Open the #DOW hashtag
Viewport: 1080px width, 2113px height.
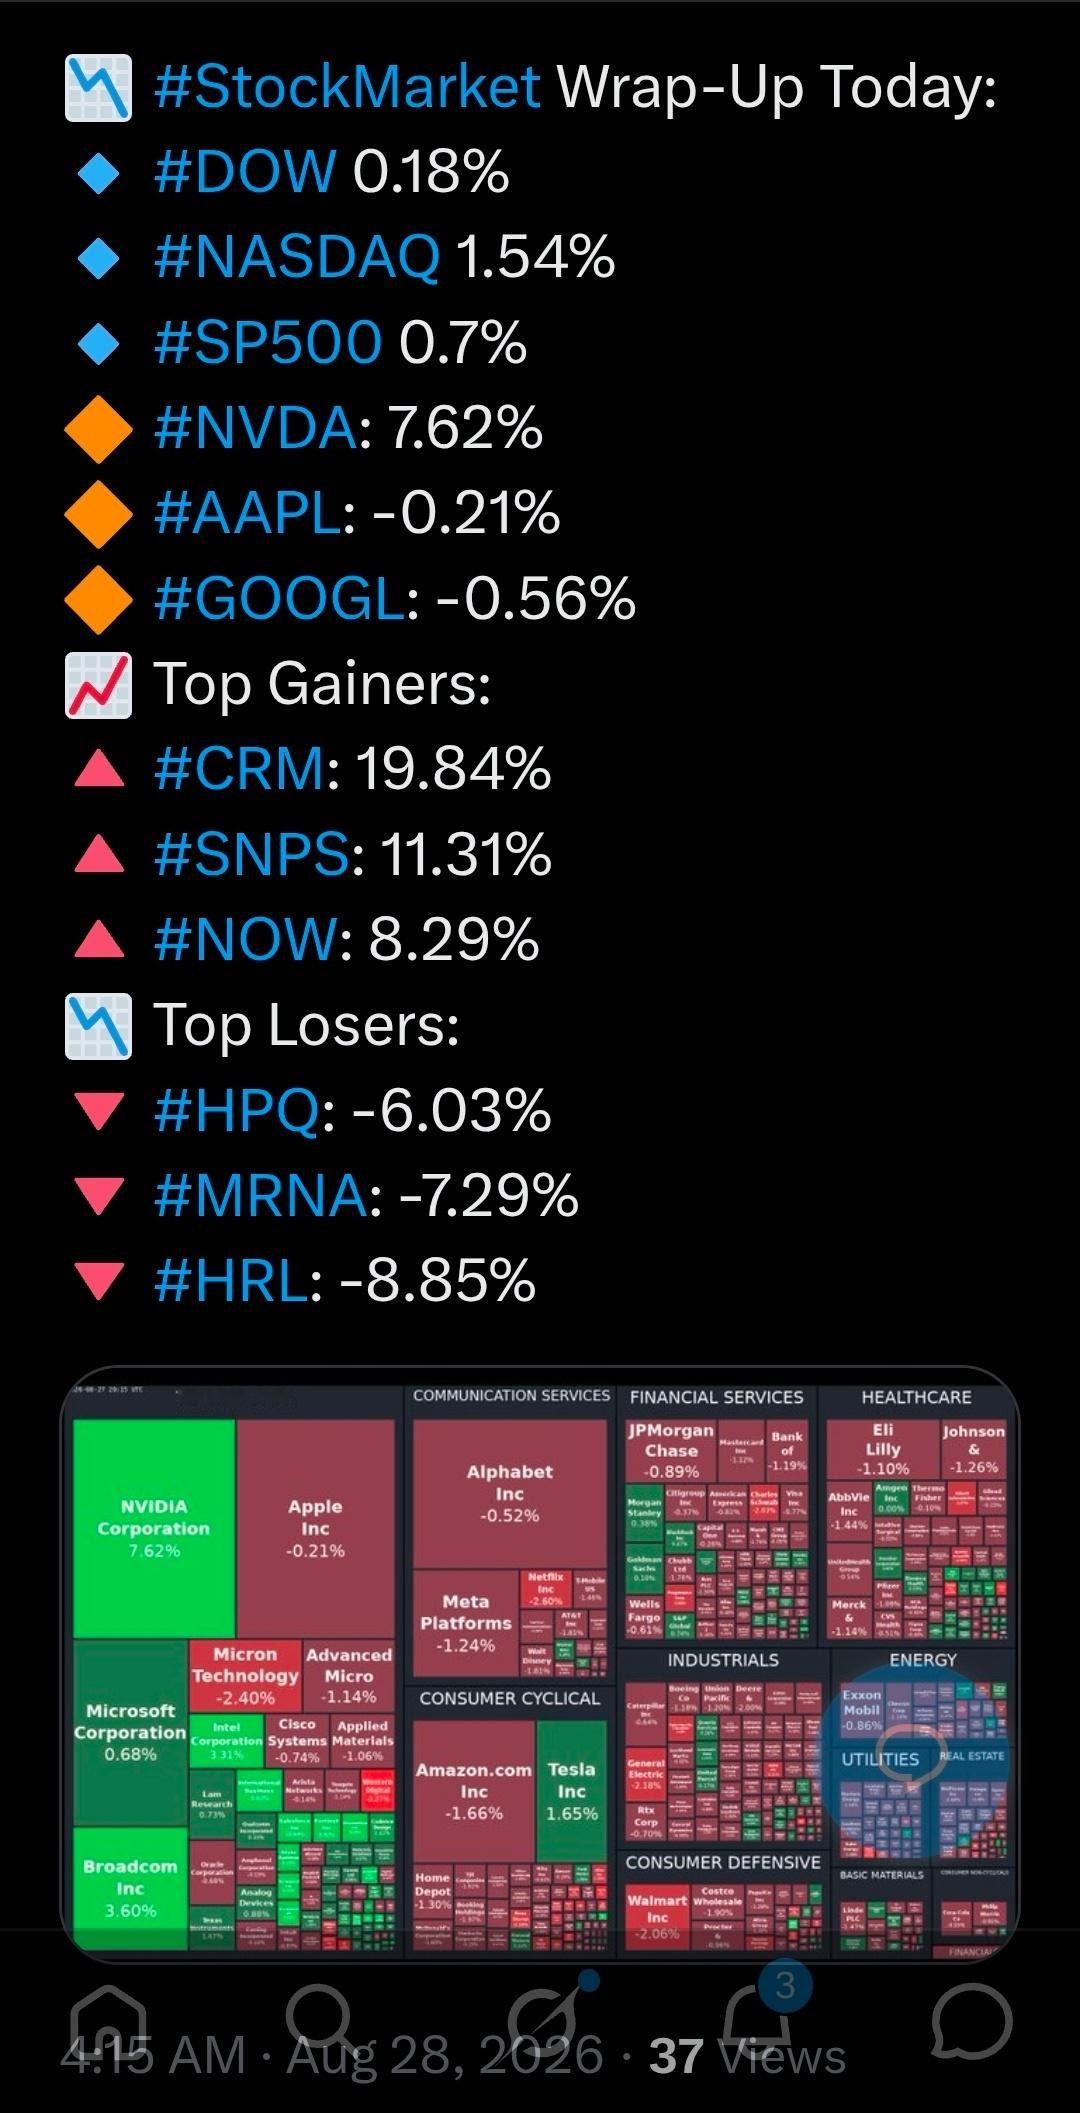coord(245,171)
